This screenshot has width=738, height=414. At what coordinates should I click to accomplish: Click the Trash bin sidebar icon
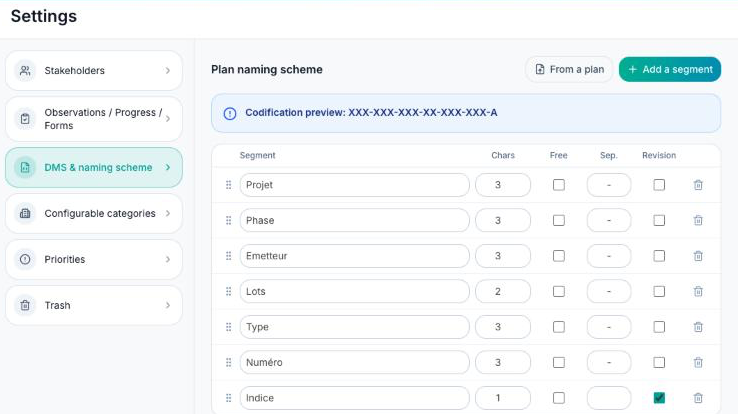(25, 305)
